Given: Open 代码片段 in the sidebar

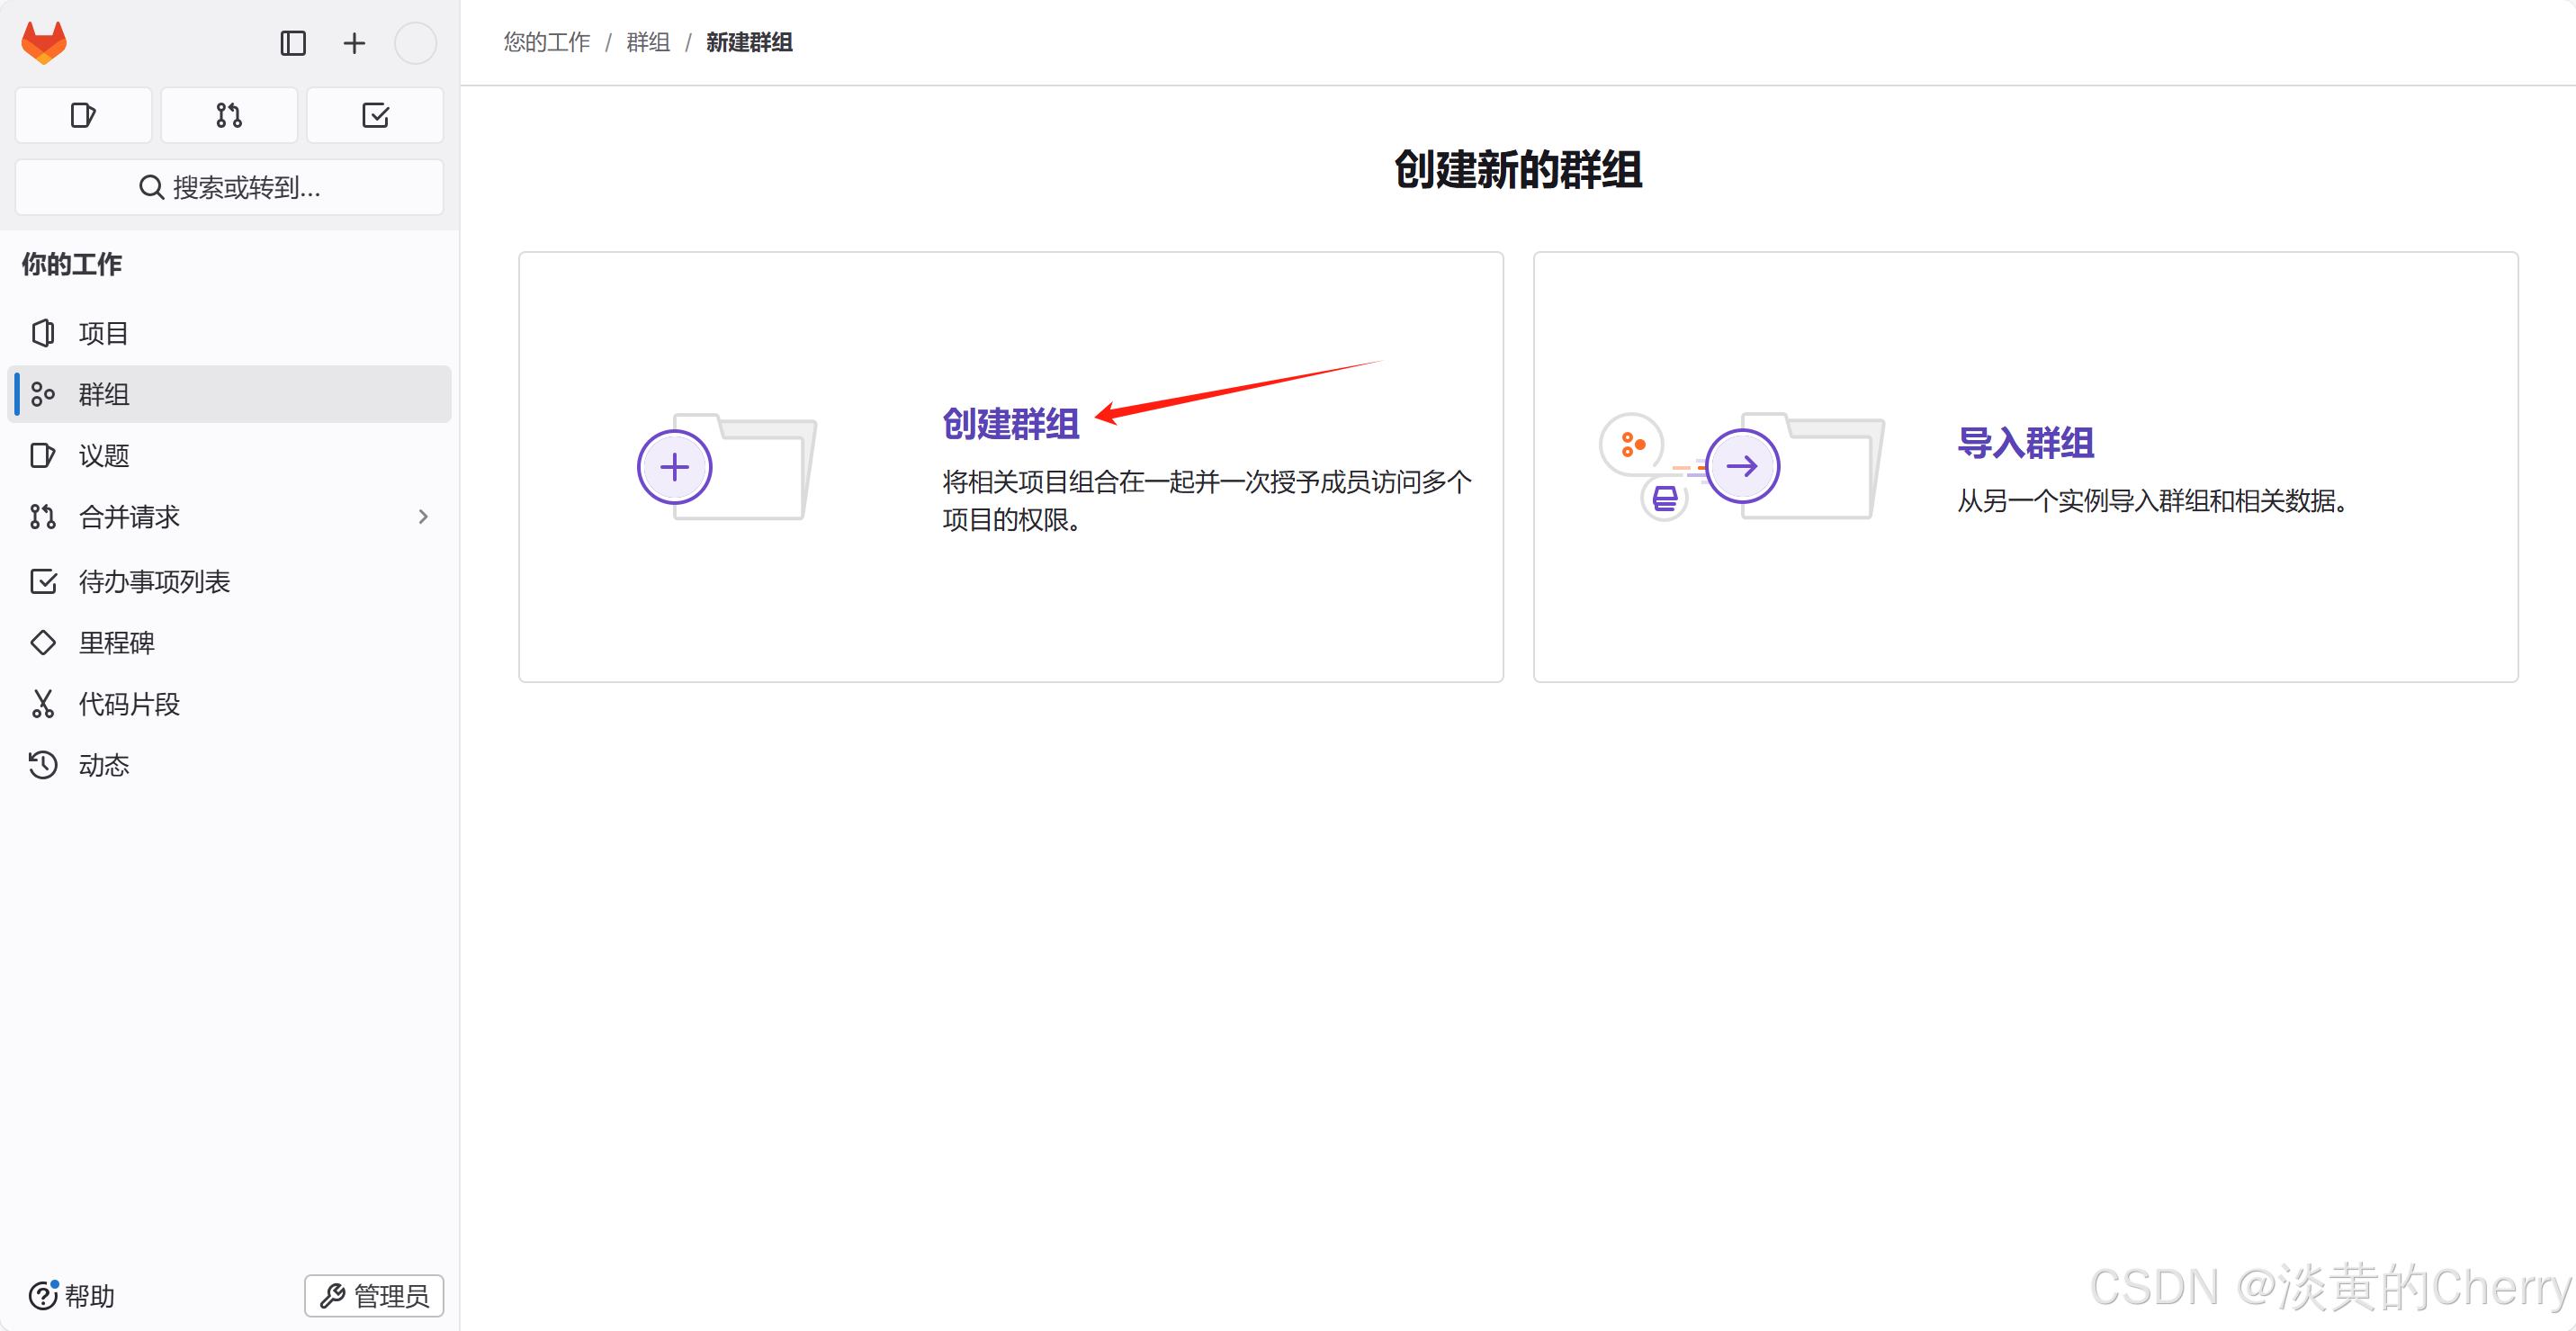Looking at the screenshot, I should click(229, 703).
